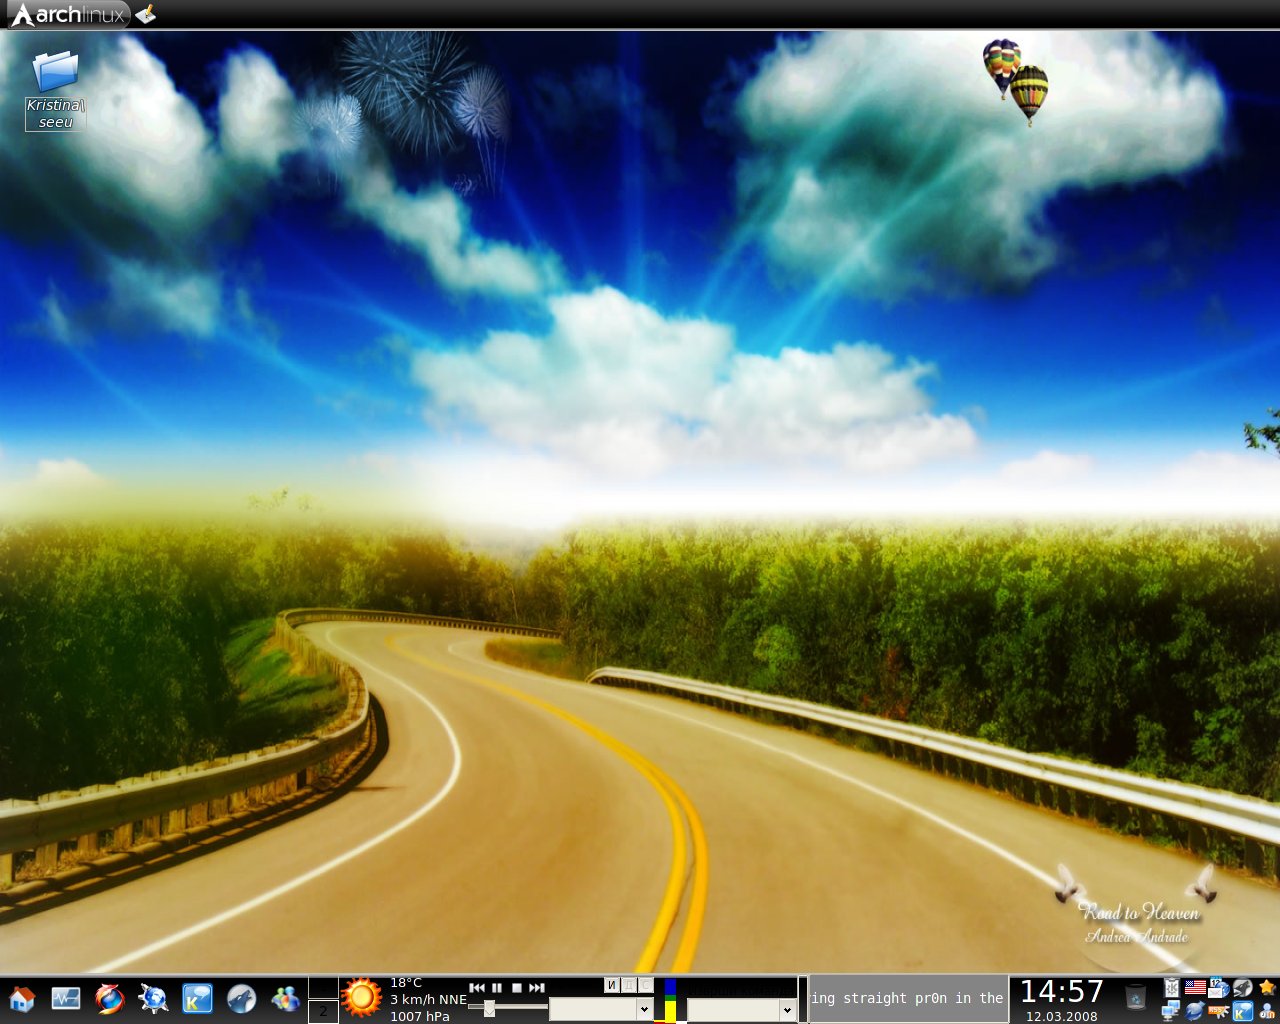1280x1024 pixels.
Task: Switch to virtual desktop 2 in the pager
Action: click(x=323, y=1011)
